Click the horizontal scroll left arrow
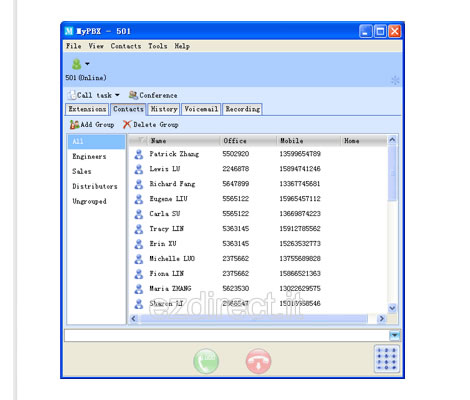Screen dimensions: 470x400 point(134,319)
